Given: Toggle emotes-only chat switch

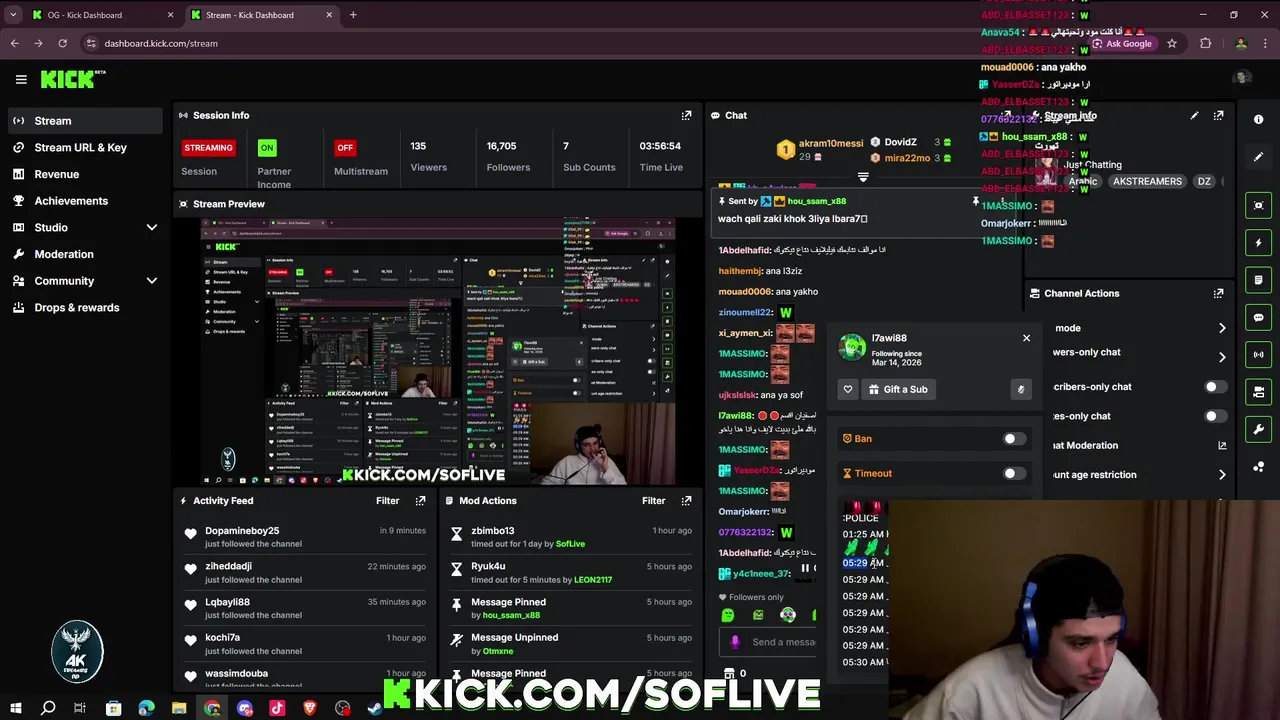Looking at the screenshot, I should click(x=1214, y=416).
